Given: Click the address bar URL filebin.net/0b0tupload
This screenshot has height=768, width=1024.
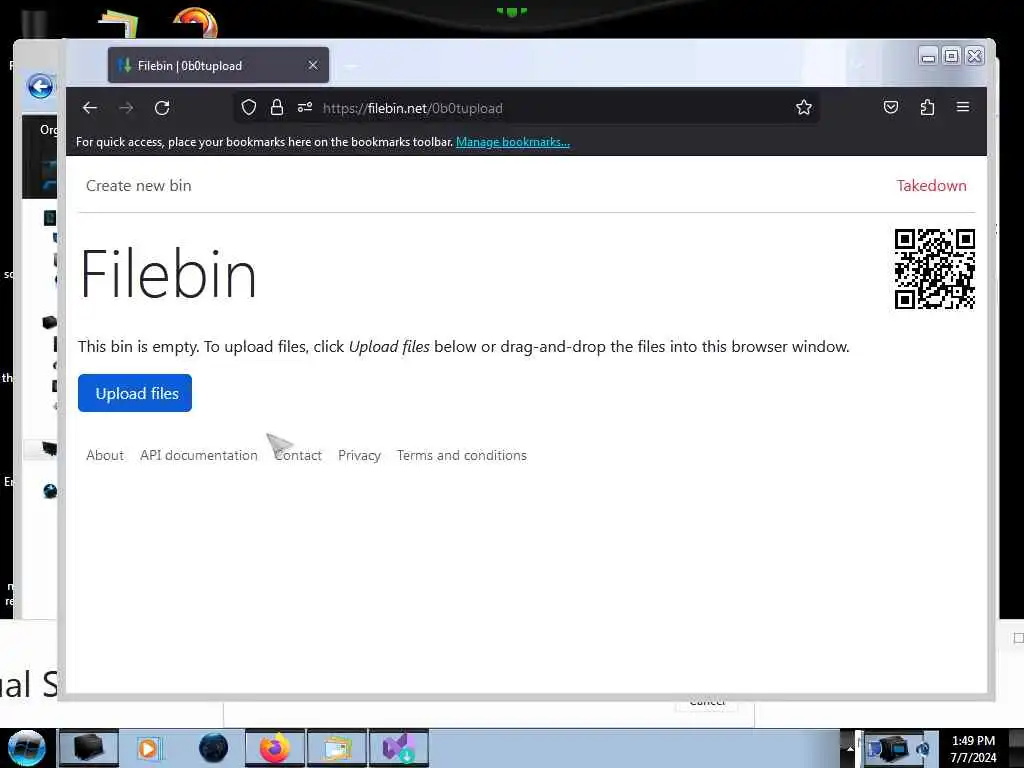Looking at the screenshot, I should 413,108.
